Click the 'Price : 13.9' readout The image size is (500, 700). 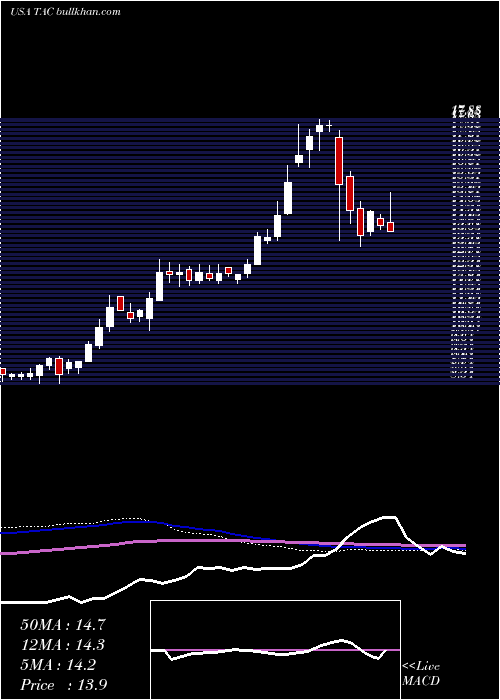pos(63,685)
